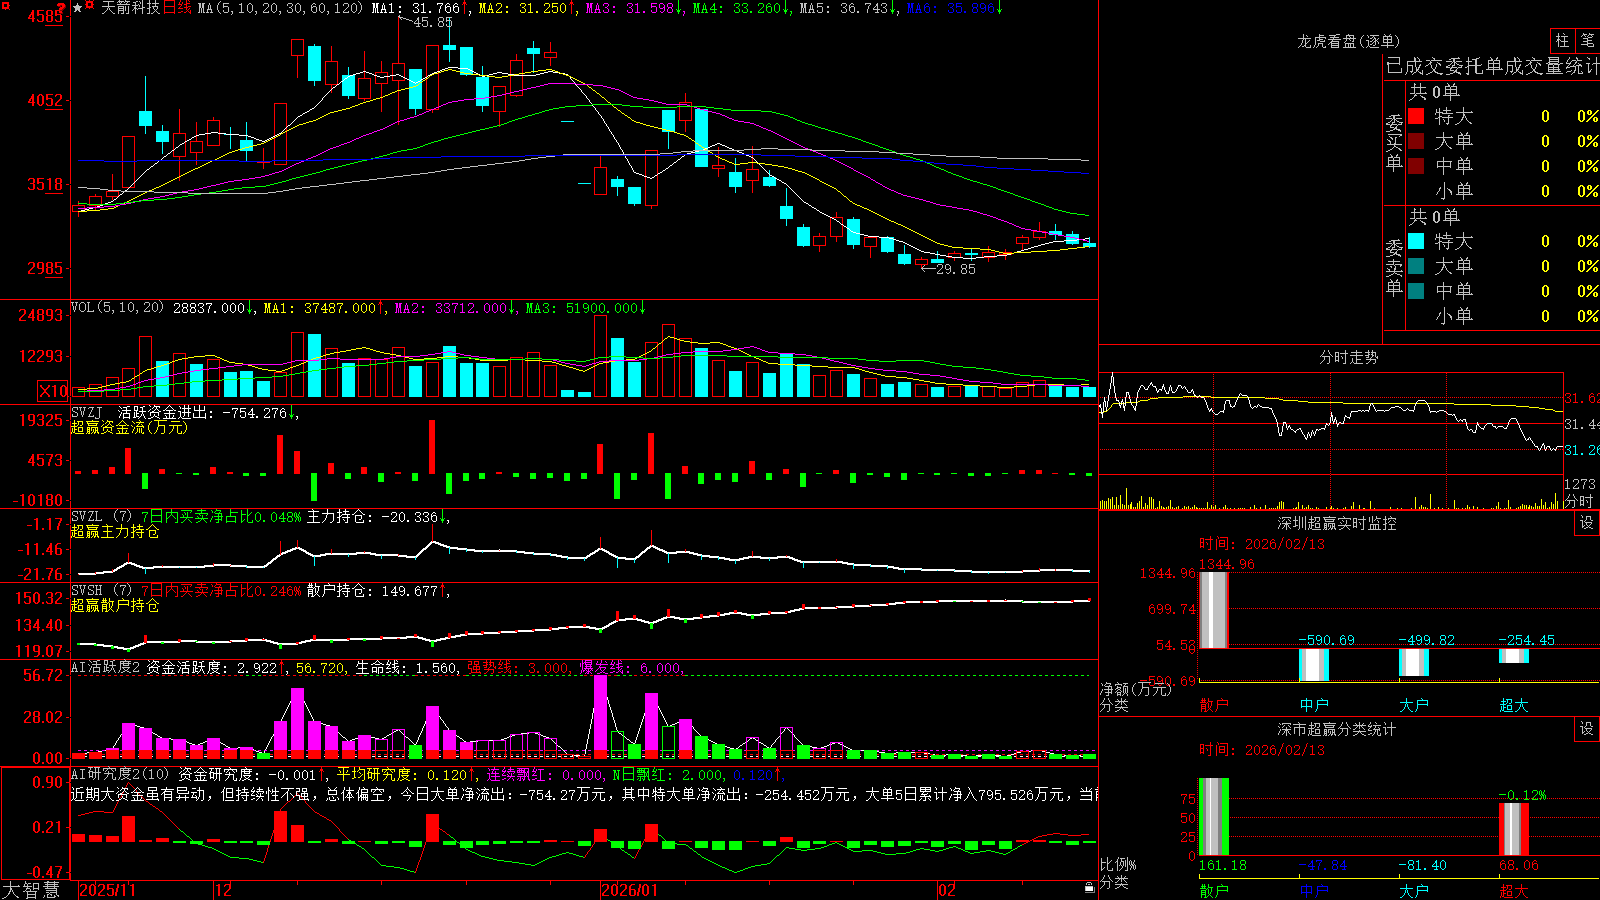Click the X10 volume scale indicator
Screen dimensions: 1600x900
click(53, 391)
